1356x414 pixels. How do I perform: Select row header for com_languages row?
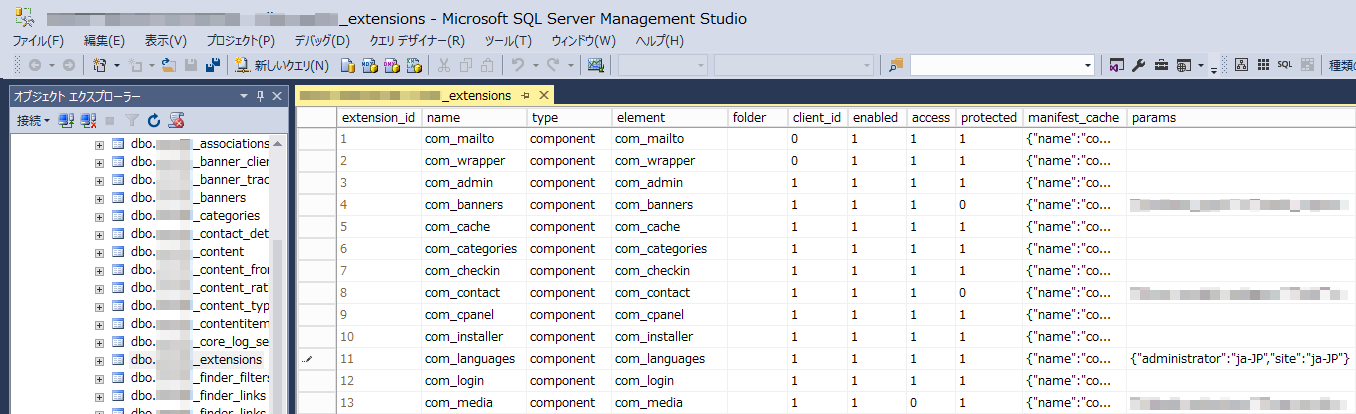point(316,359)
